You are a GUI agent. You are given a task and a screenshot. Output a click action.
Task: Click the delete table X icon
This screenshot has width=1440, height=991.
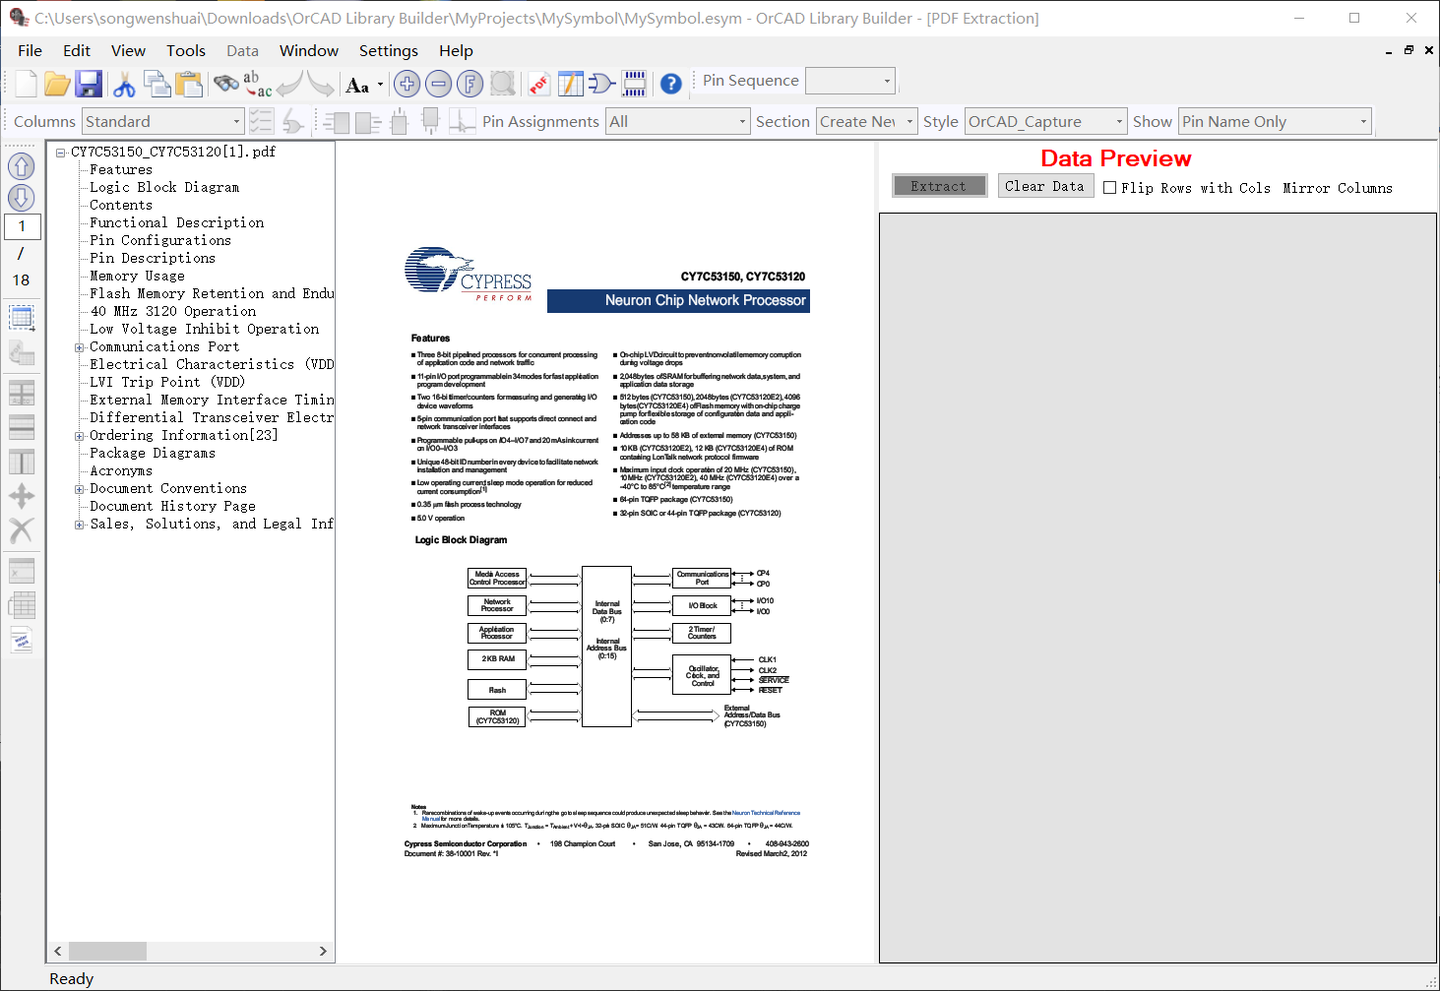click(x=21, y=530)
